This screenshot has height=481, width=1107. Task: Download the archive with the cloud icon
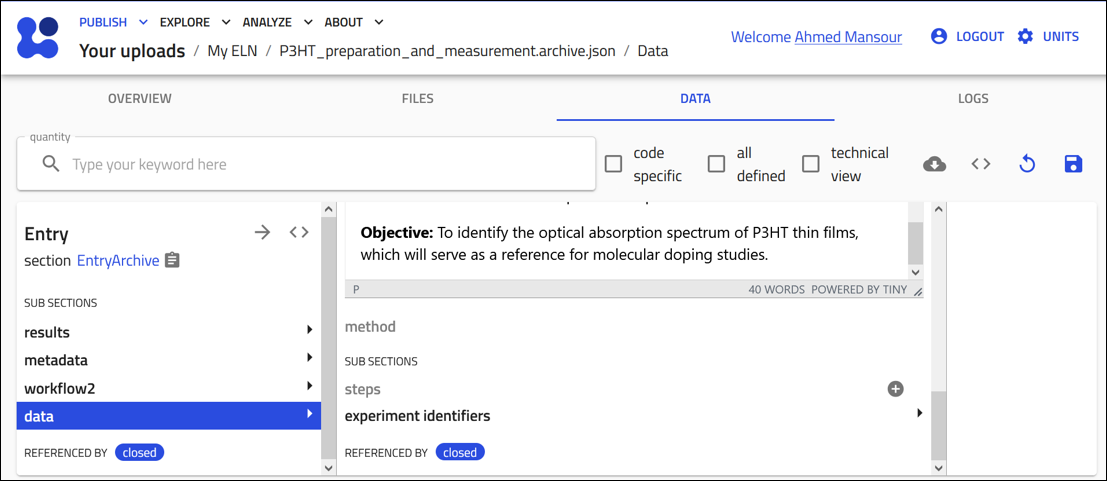click(934, 164)
